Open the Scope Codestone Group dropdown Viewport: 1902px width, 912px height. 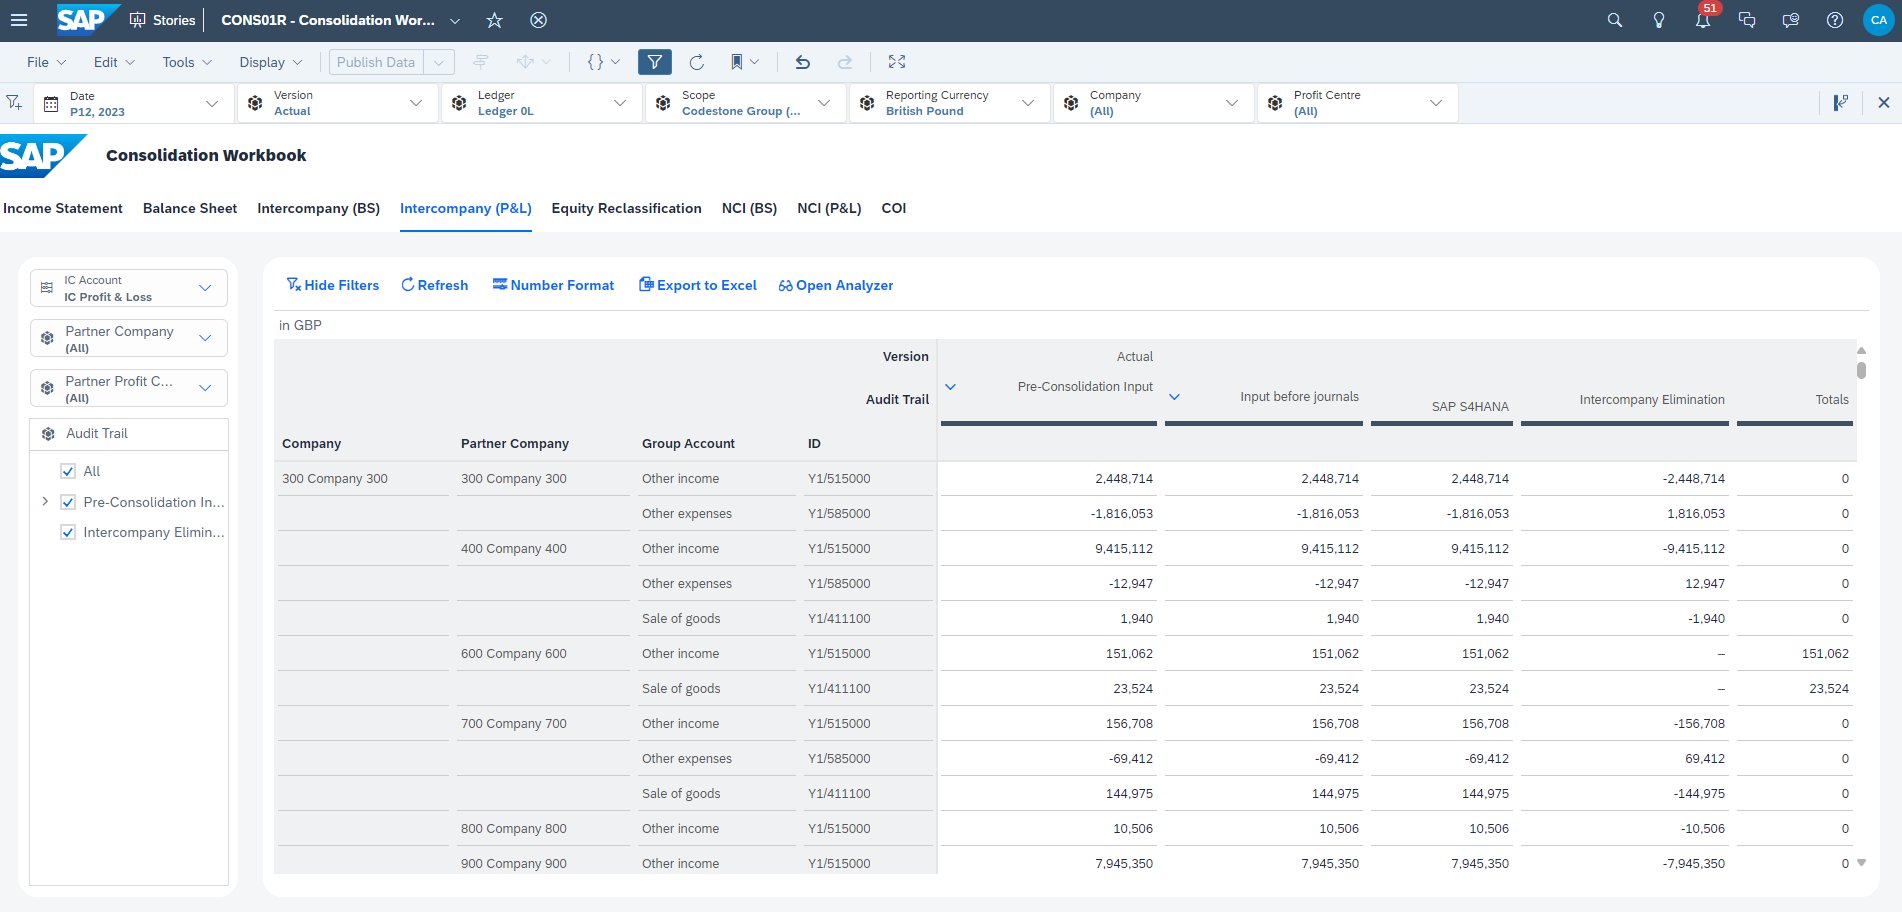point(745,103)
